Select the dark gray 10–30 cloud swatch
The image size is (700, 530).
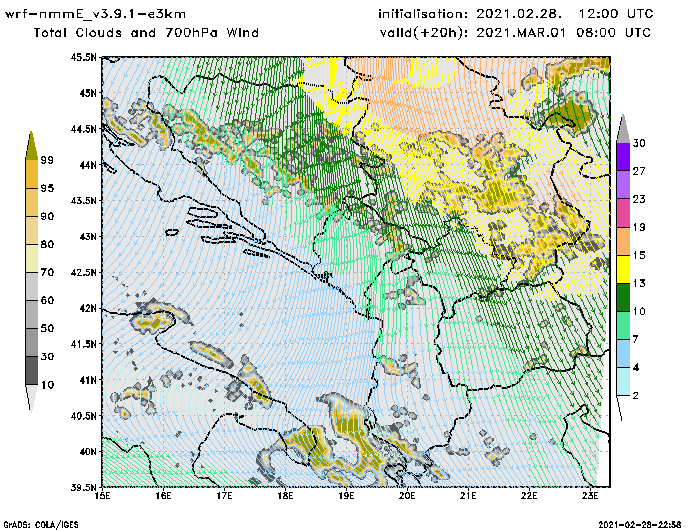(x=32, y=370)
